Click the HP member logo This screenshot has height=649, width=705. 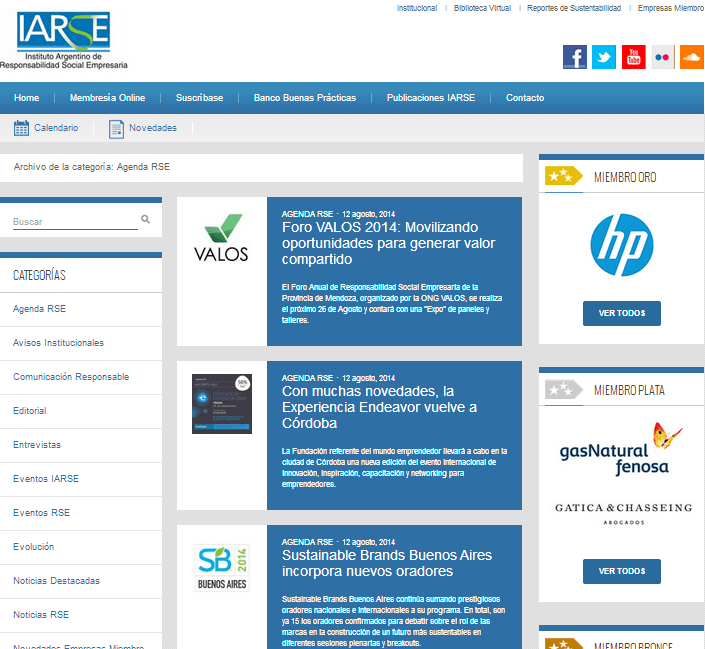pyautogui.click(x=621, y=245)
